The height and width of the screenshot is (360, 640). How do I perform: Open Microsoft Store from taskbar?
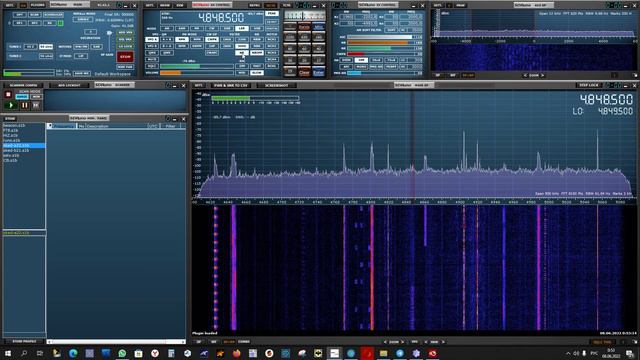138,353
